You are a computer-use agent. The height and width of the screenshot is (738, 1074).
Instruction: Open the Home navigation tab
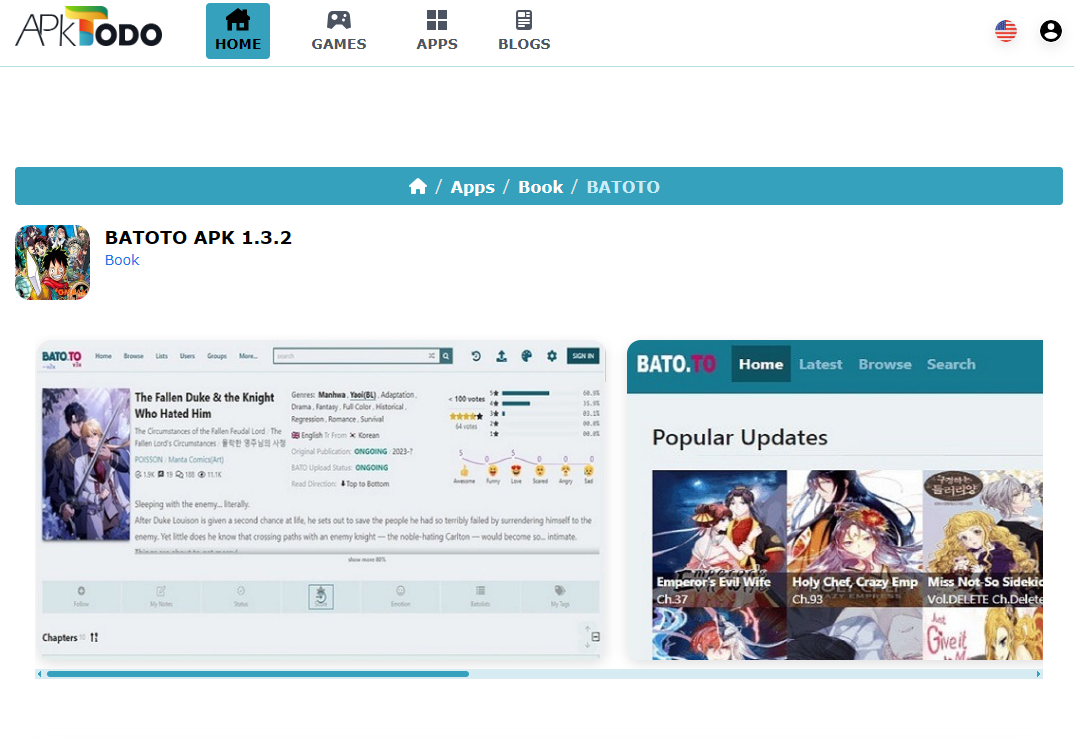coord(238,31)
